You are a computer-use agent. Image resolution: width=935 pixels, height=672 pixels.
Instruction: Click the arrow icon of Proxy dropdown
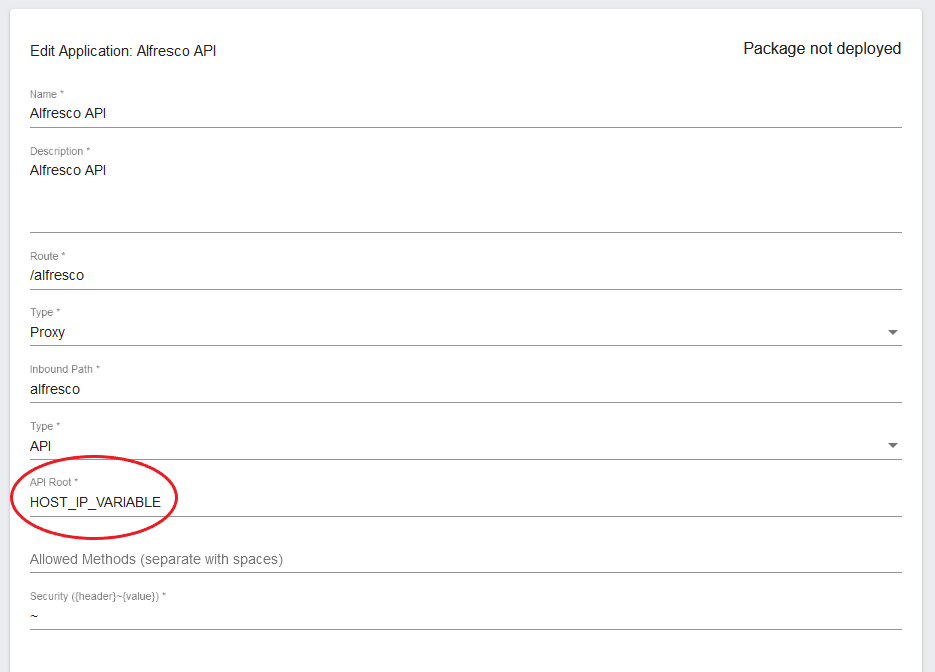point(893,332)
